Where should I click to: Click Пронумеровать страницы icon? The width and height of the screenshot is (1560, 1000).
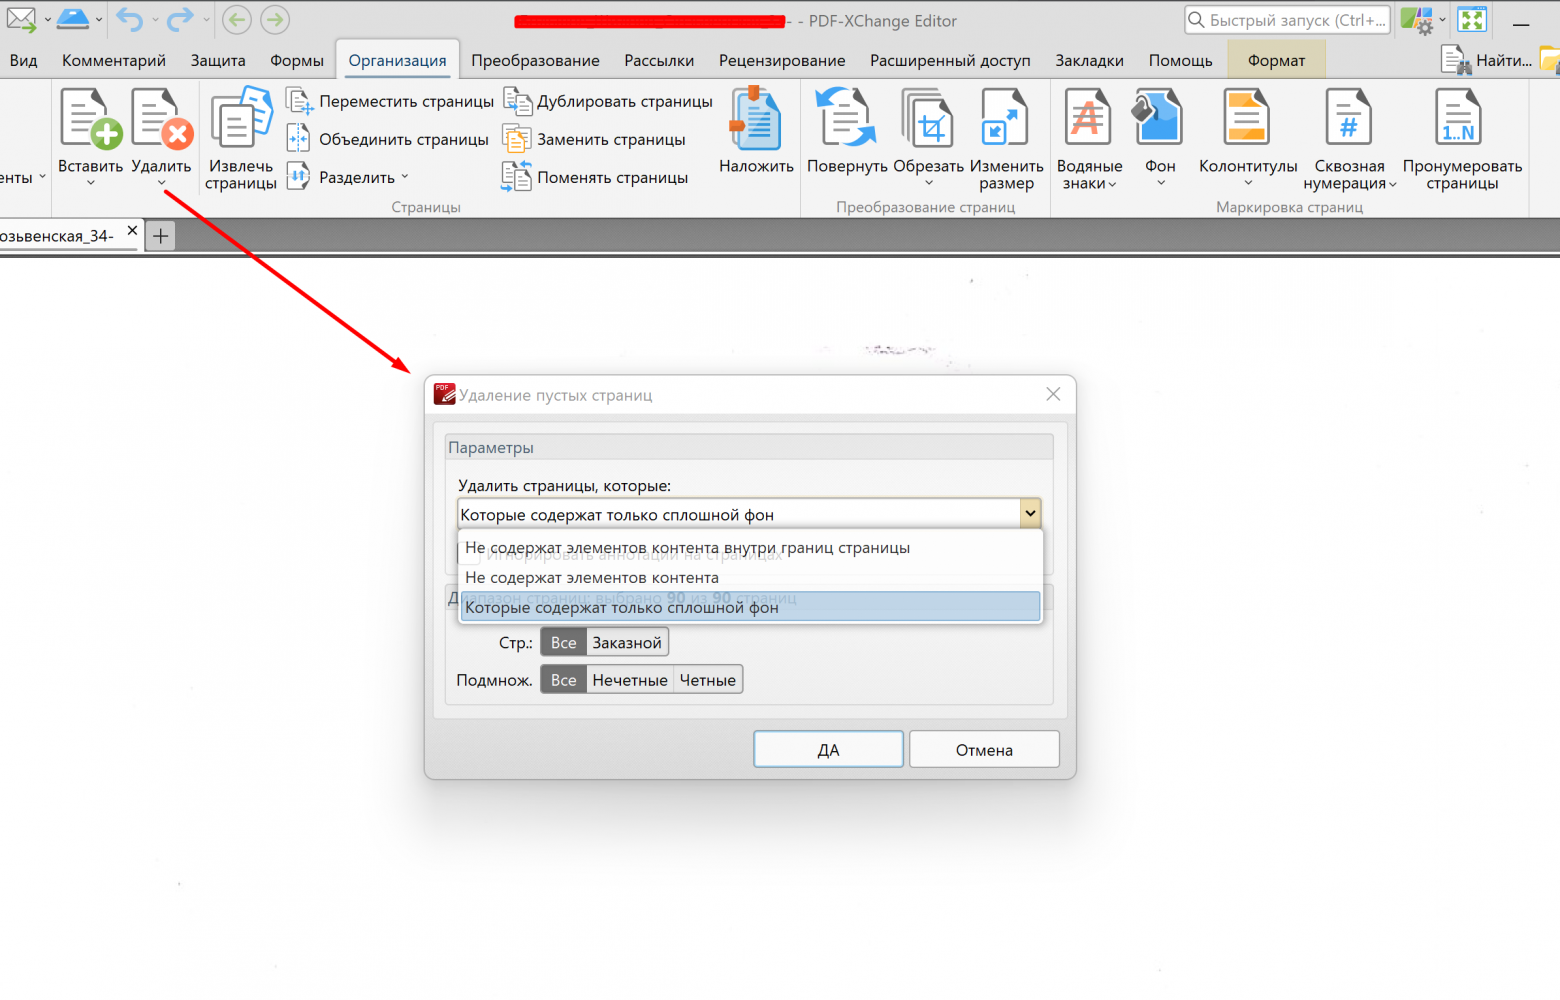coord(1458,118)
